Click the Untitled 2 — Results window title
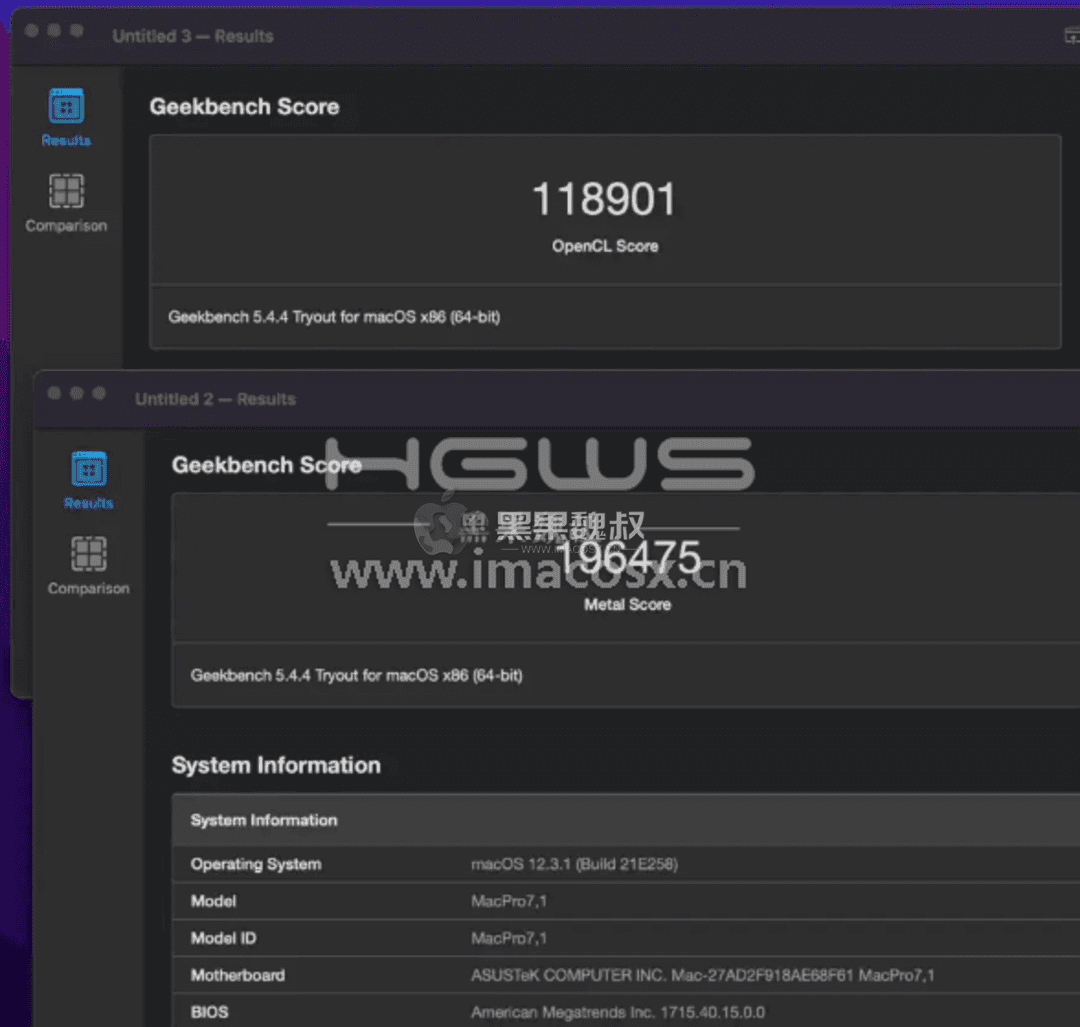The image size is (1080, 1027). point(216,399)
